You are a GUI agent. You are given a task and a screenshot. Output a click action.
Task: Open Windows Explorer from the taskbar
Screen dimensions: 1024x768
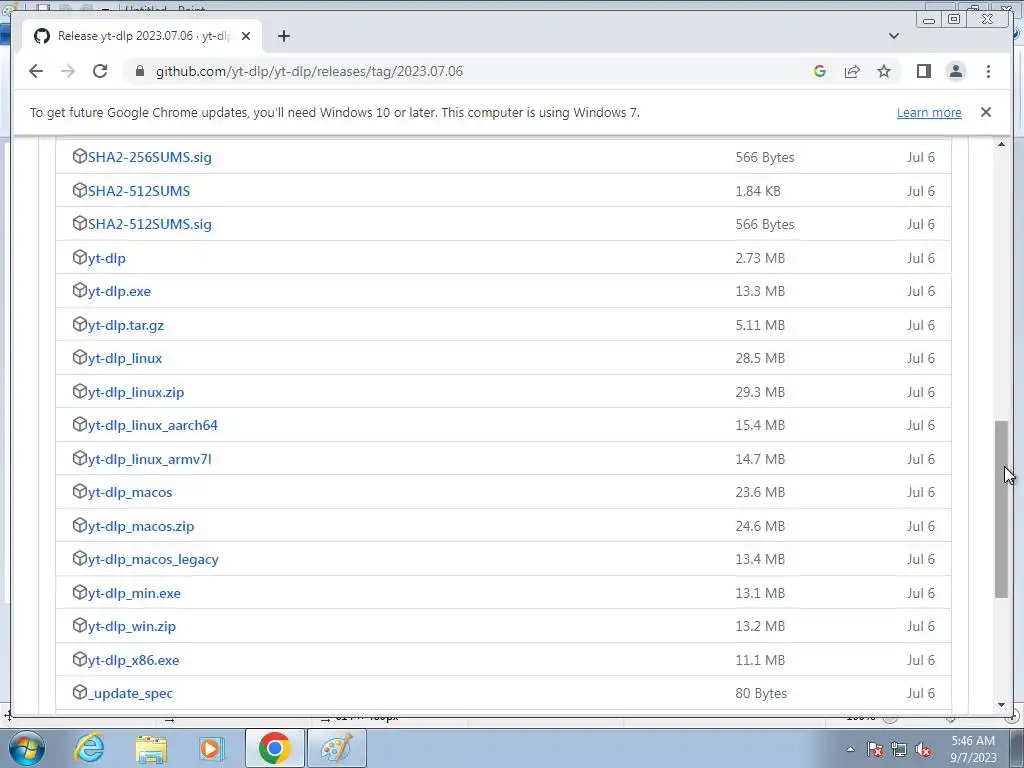tap(151, 748)
